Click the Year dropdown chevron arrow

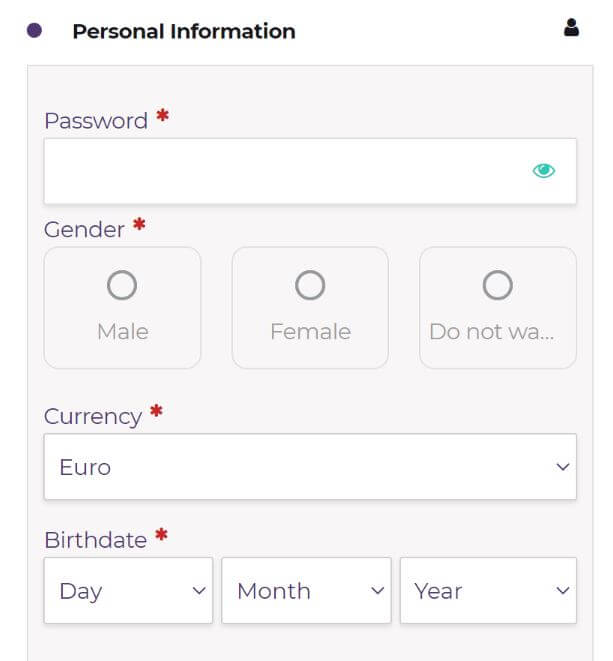[563, 591]
